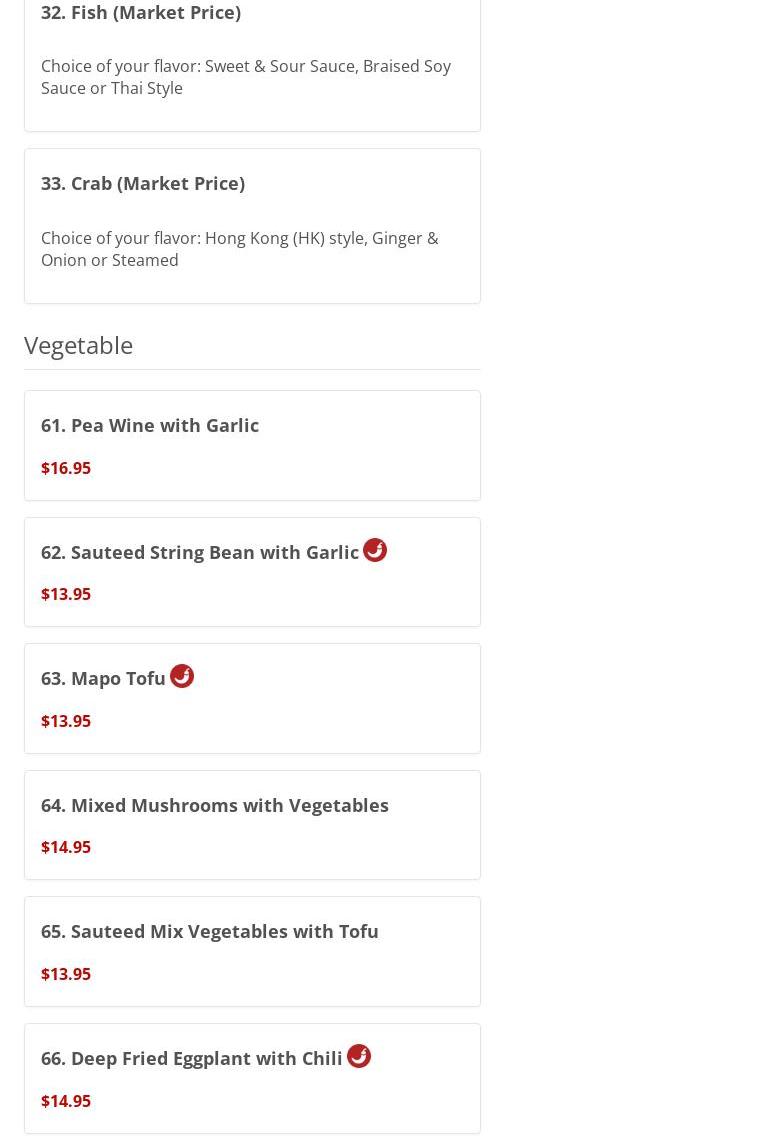Select 62. Sauteed String Bean with Garlic

pyautogui.click(x=200, y=552)
